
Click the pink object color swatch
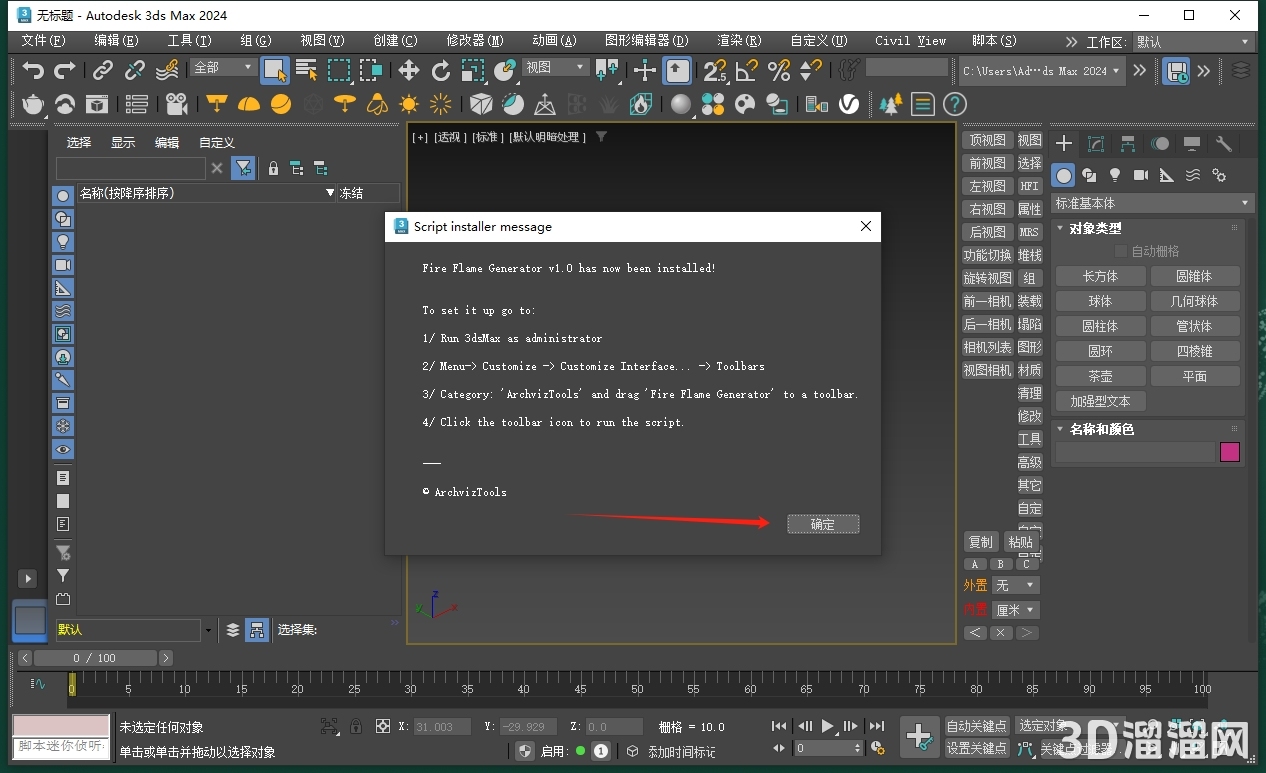(1230, 452)
